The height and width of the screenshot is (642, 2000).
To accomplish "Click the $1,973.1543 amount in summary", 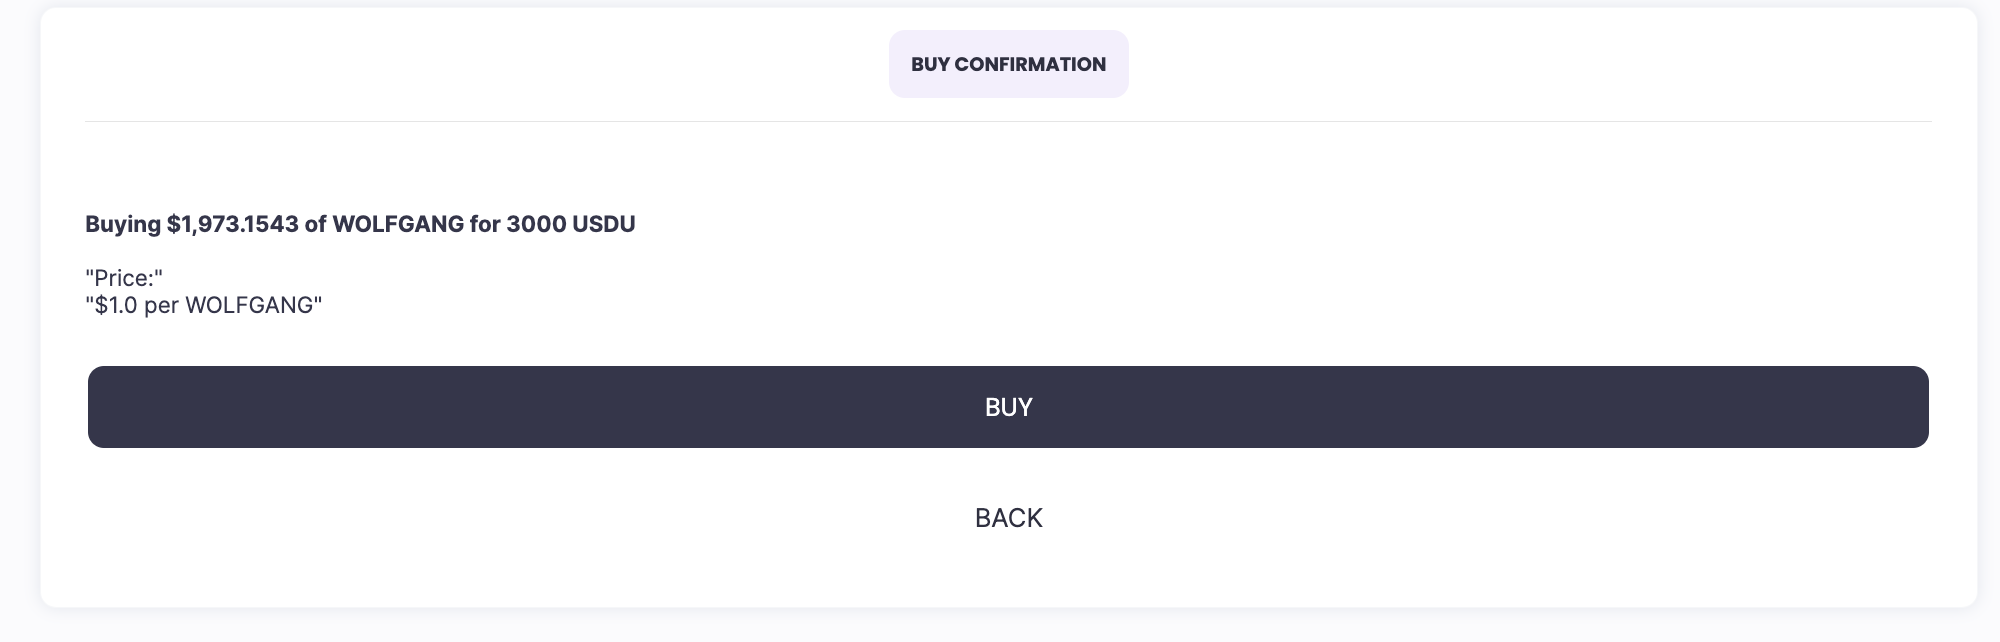I will [233, 224].
